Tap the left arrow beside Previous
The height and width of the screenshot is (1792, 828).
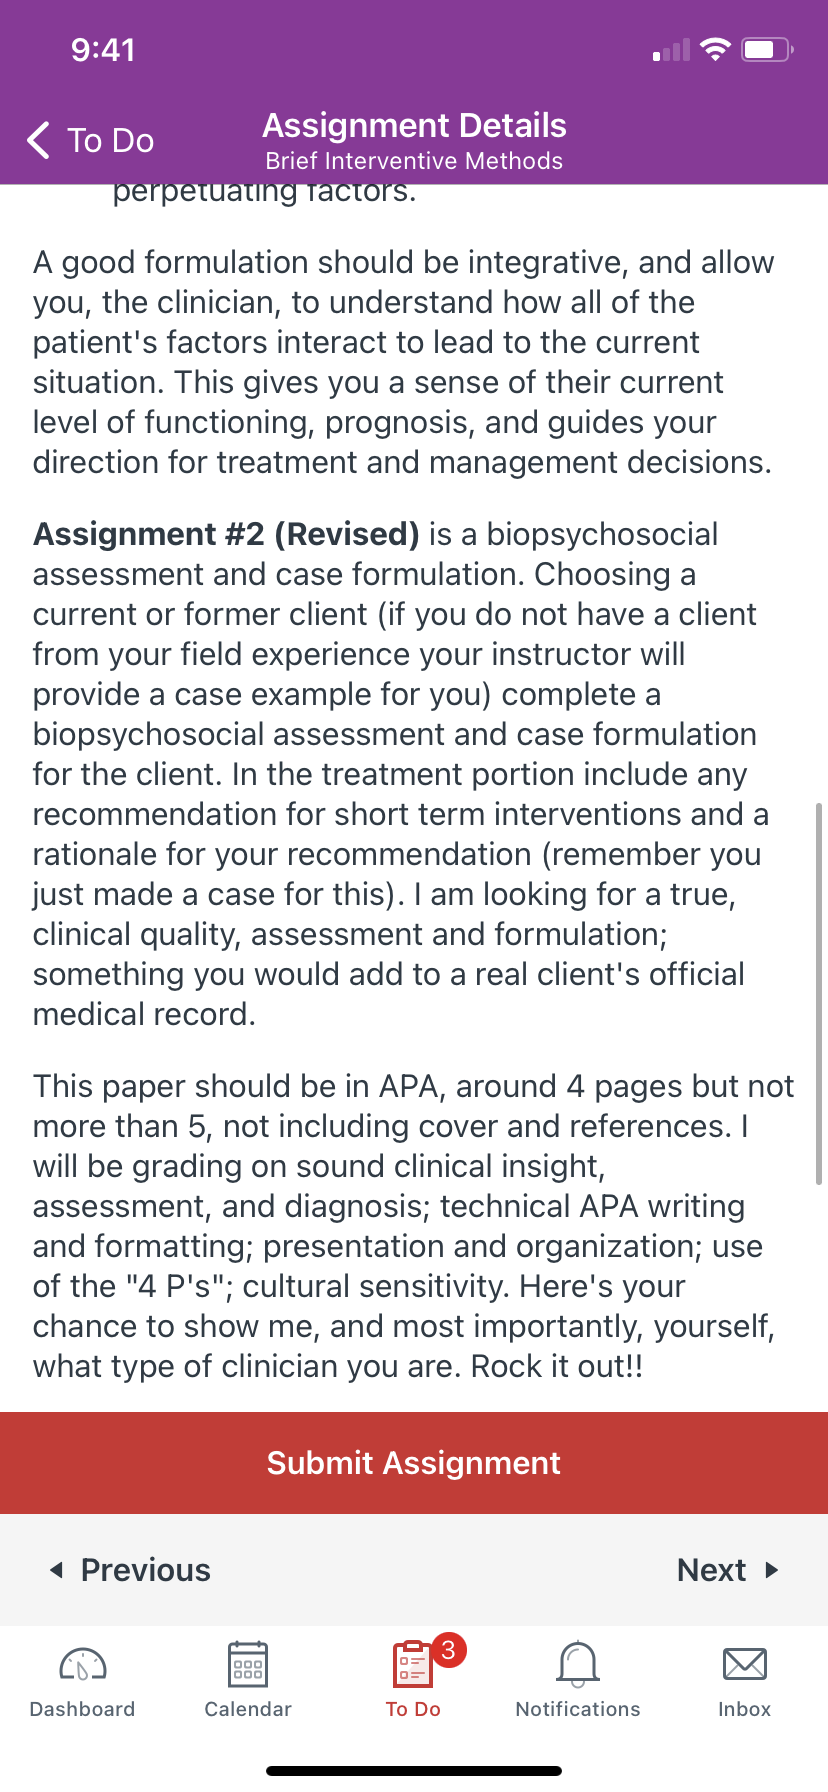pos(57,1570)
